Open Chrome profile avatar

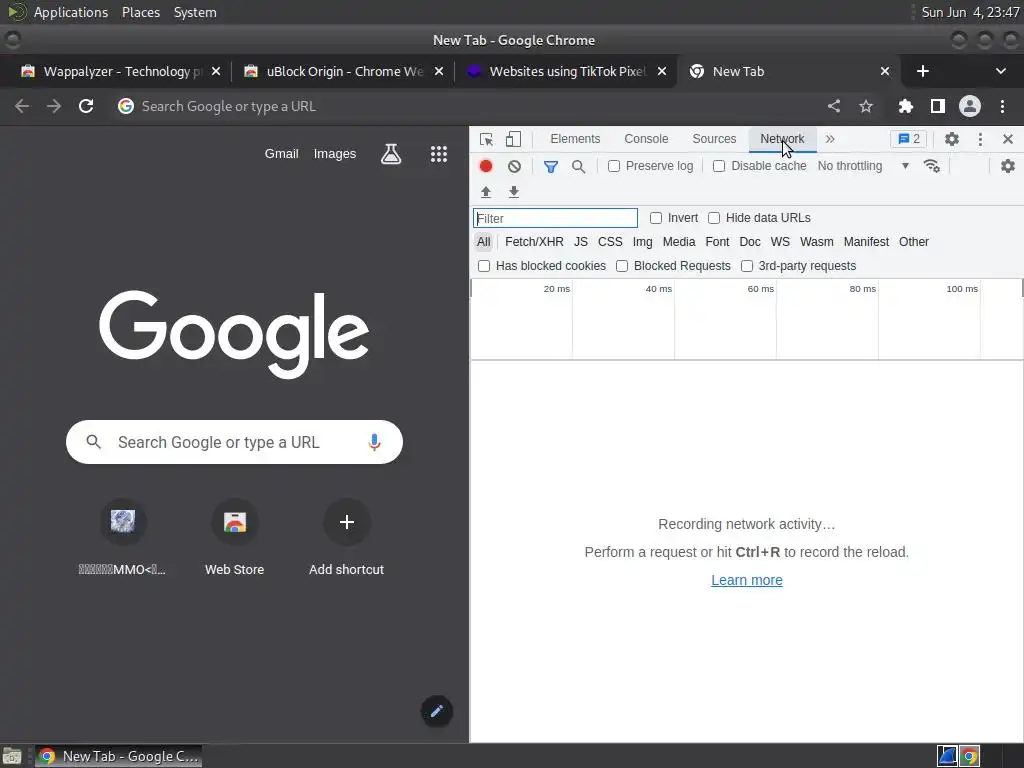click(x=970, y=106)
